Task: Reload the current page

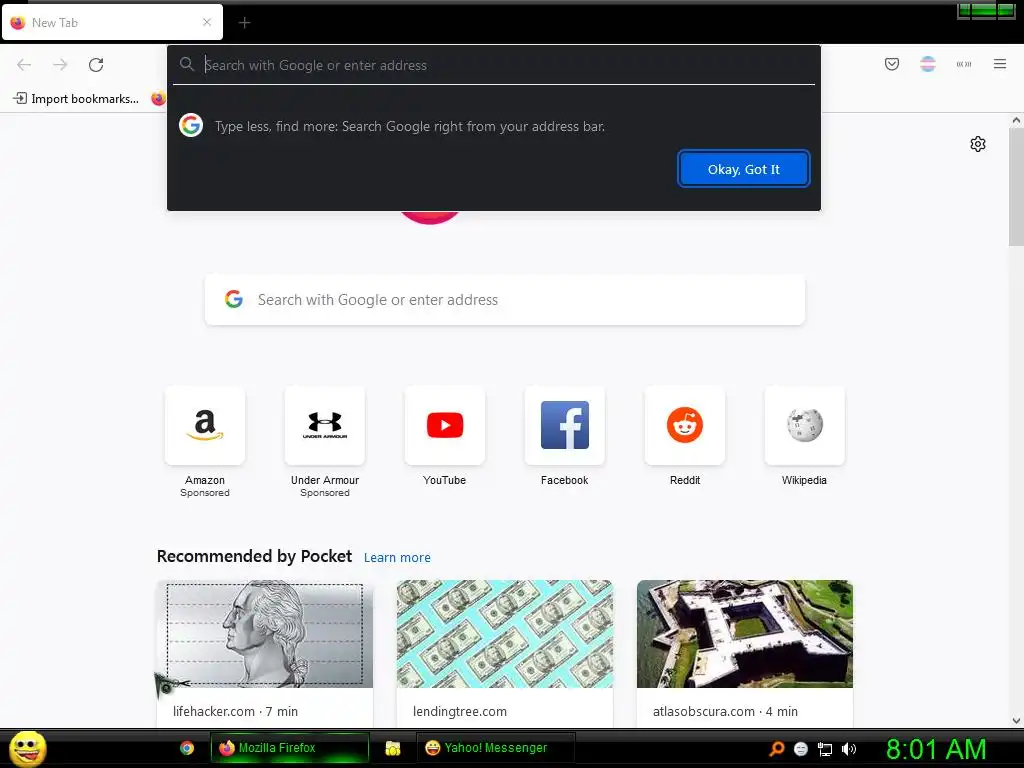Action: pos(96,65)
